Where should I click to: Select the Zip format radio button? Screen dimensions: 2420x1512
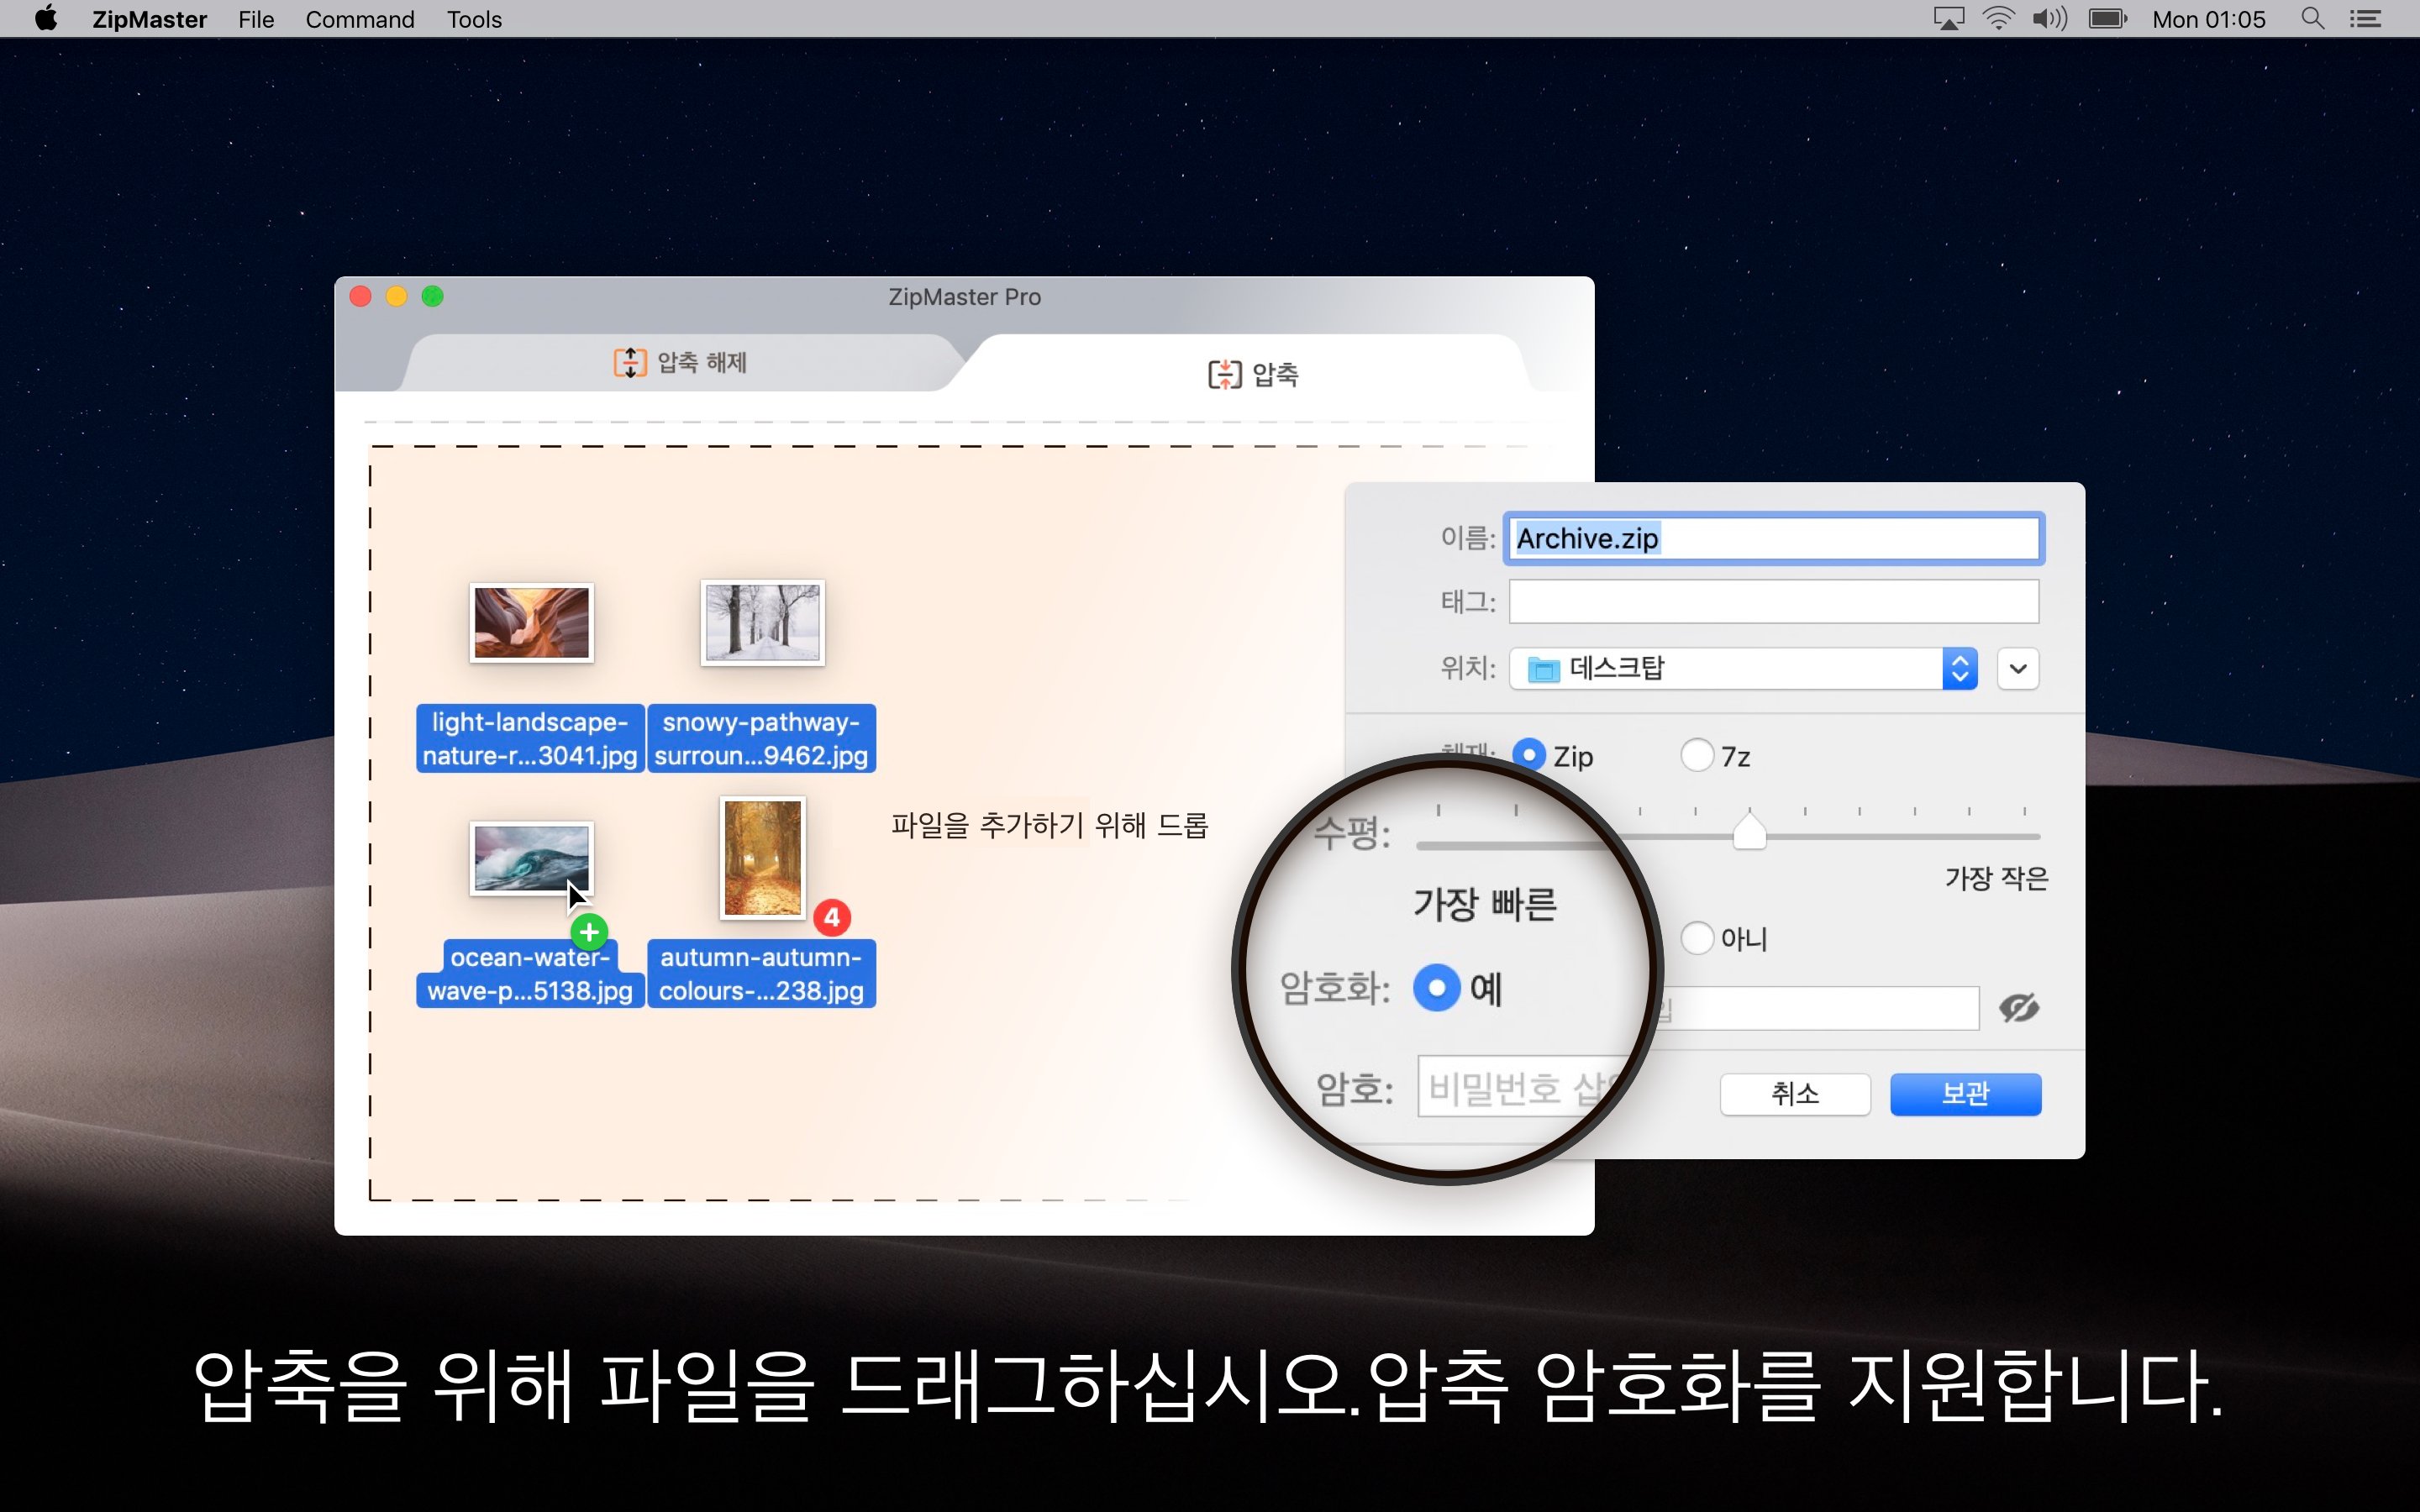[x=1529, y=755]
